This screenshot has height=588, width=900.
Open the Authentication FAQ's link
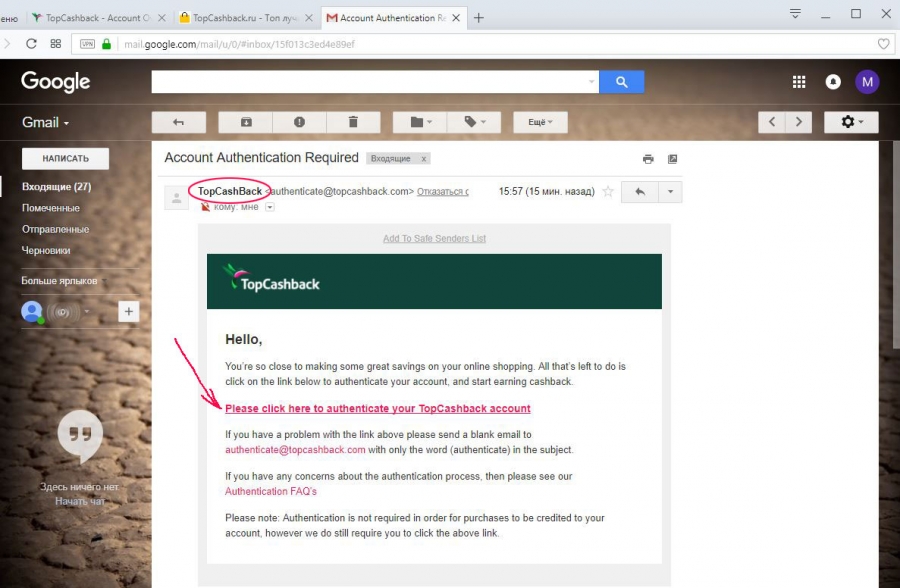[x=271, y=492]
